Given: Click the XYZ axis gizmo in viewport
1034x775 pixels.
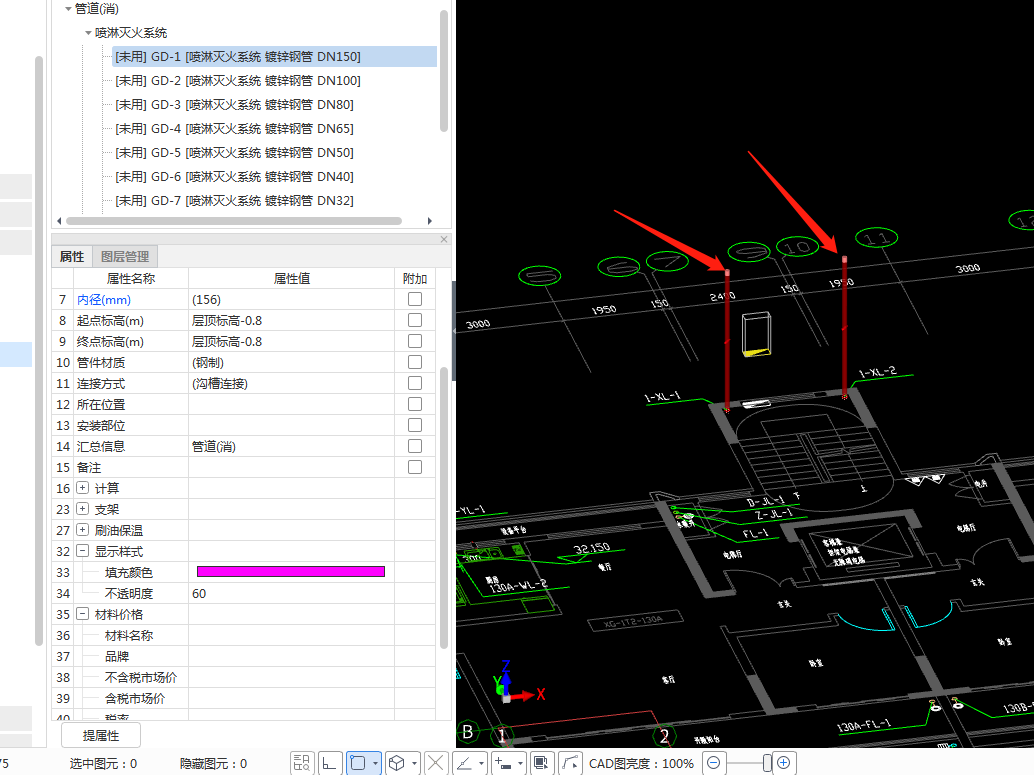Looking at the screenshot, I should pyautogui.click(x=518, y=683).
